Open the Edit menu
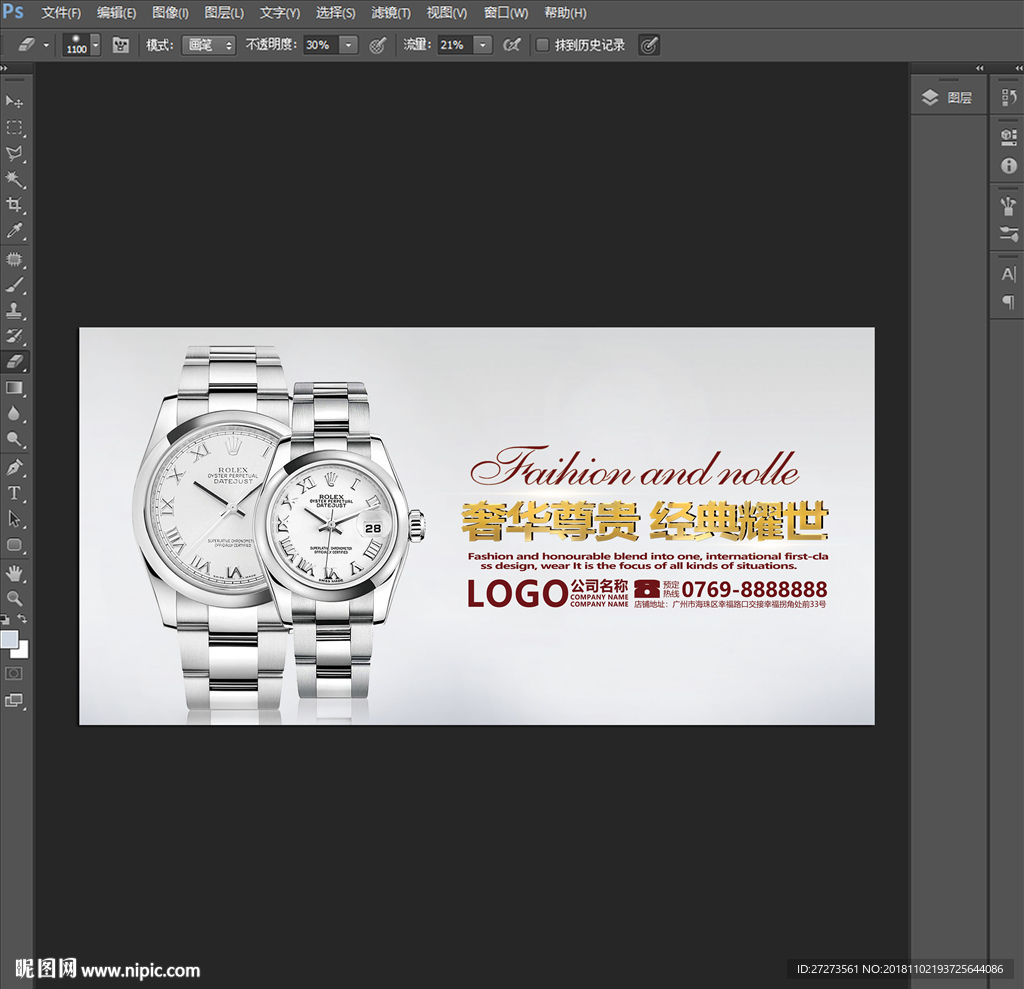The width and height of the screenshot is (1024, 989). click(116, 13)
